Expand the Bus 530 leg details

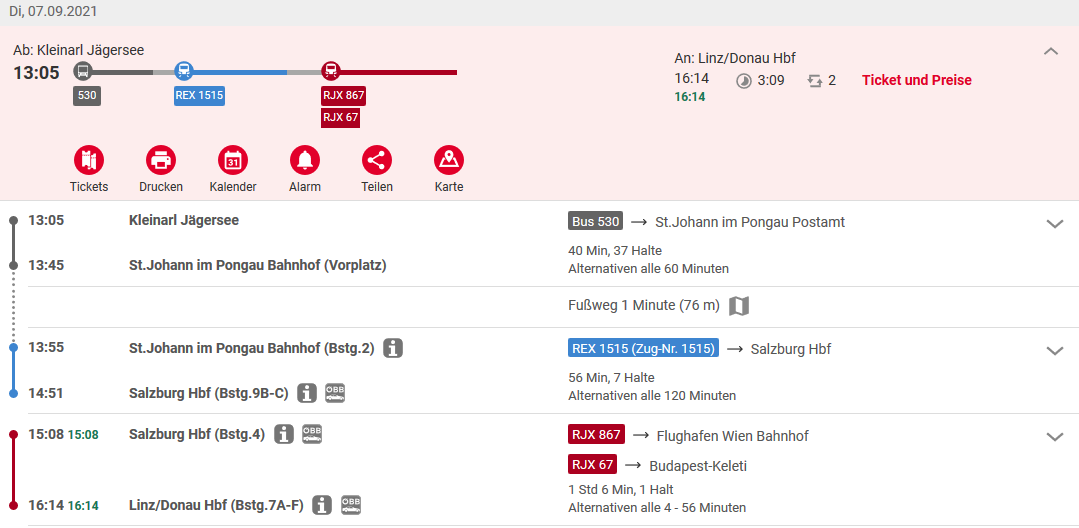click(x=1055, y=224)
